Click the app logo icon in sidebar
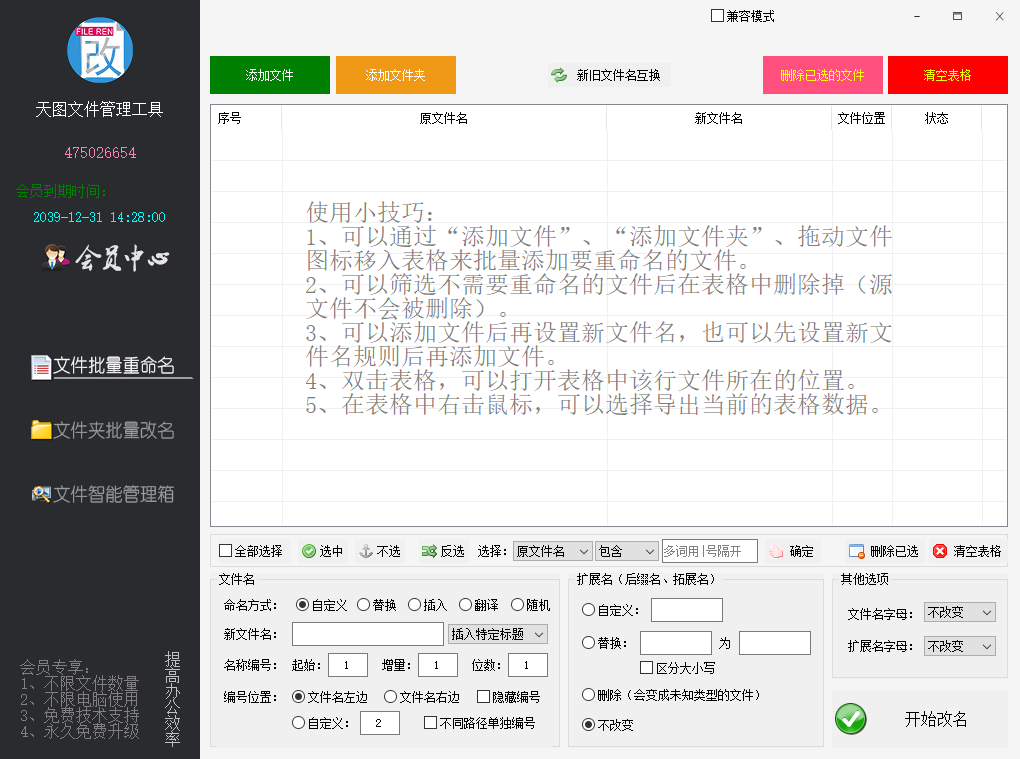The height and width of the screenshot is (759, 1020). [x=100, y=50]
